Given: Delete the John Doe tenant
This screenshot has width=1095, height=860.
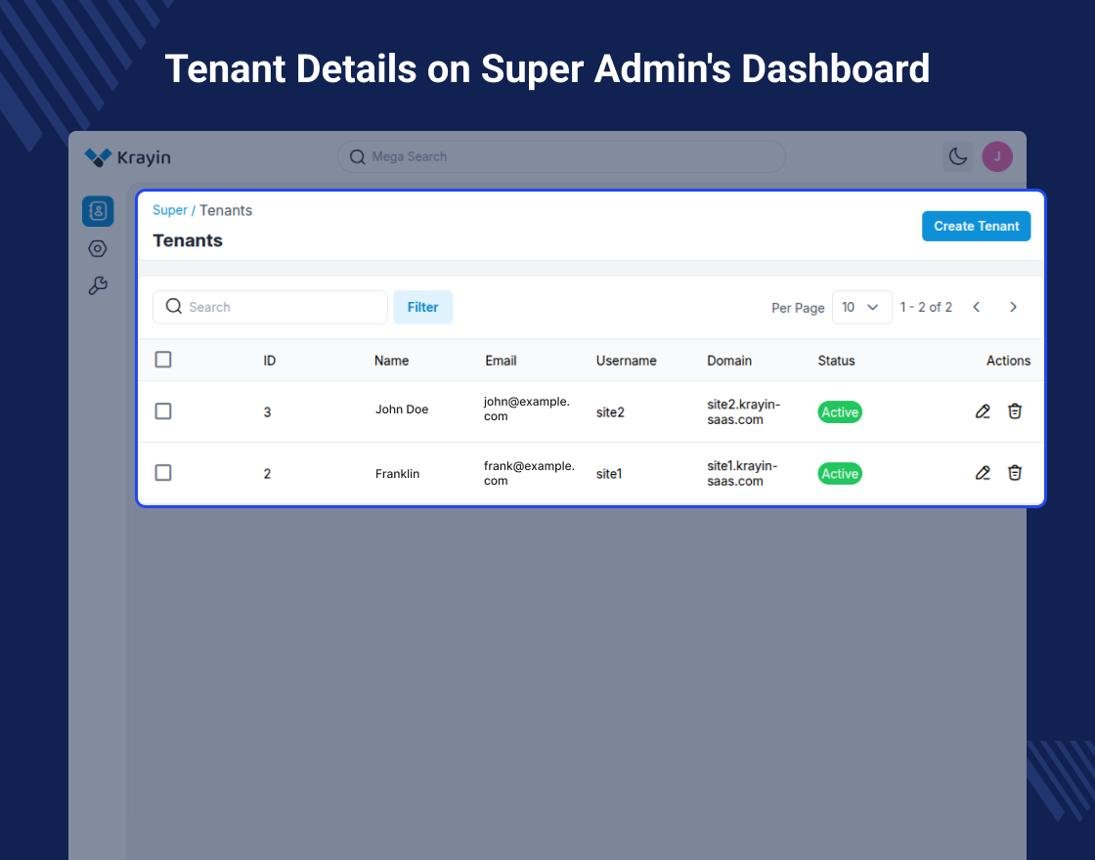Looking at the screenshot, I should (1015, 411).
